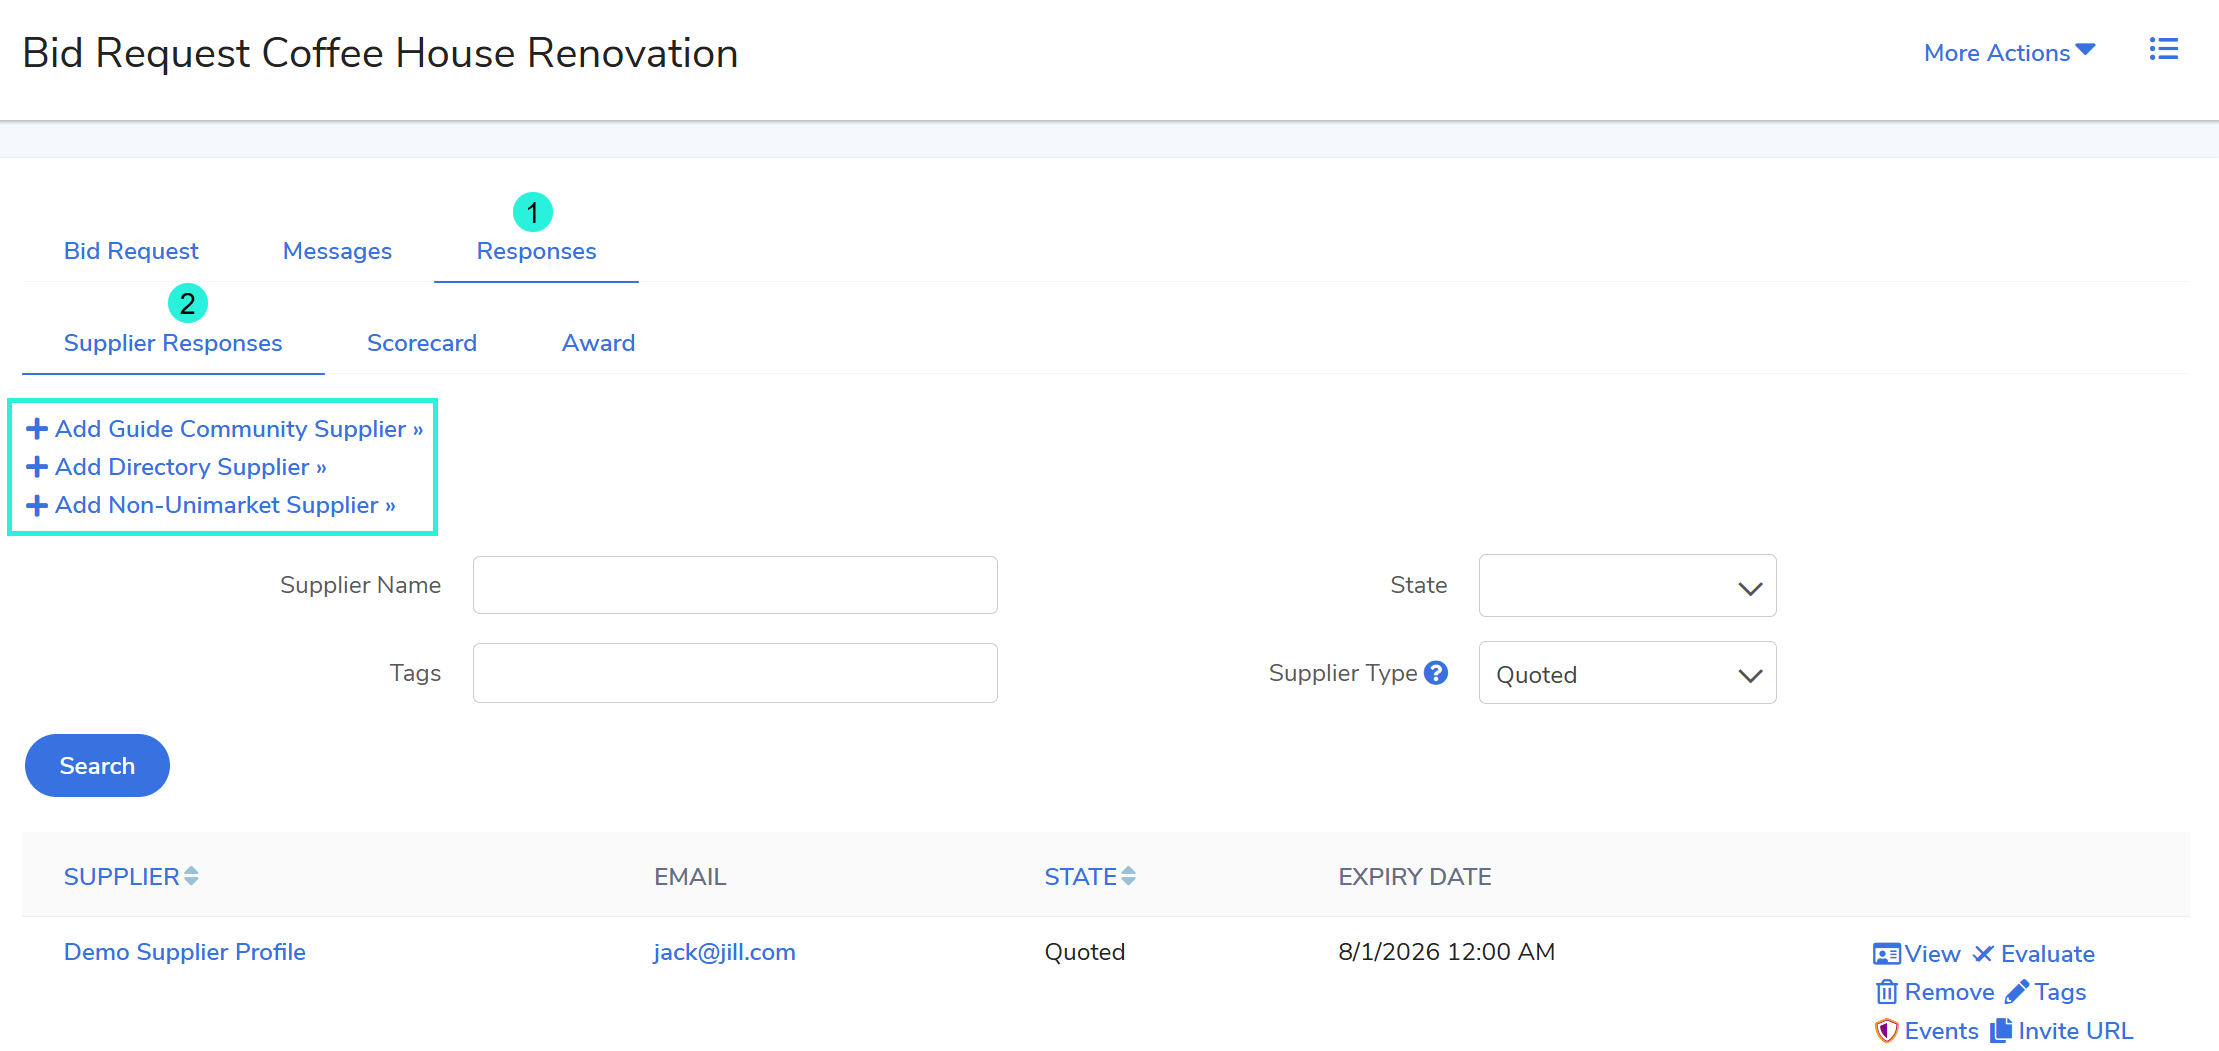
Task: Focus the Supplier Name text field
Action: pyautogui.click(x=735, y=585)
